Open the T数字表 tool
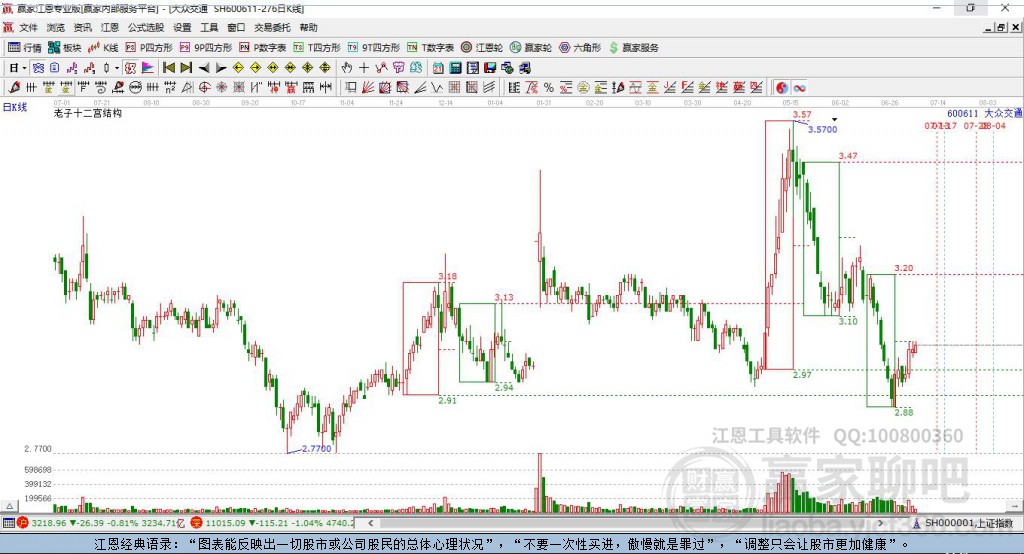The image size is (1024, 554). (430, 48)
